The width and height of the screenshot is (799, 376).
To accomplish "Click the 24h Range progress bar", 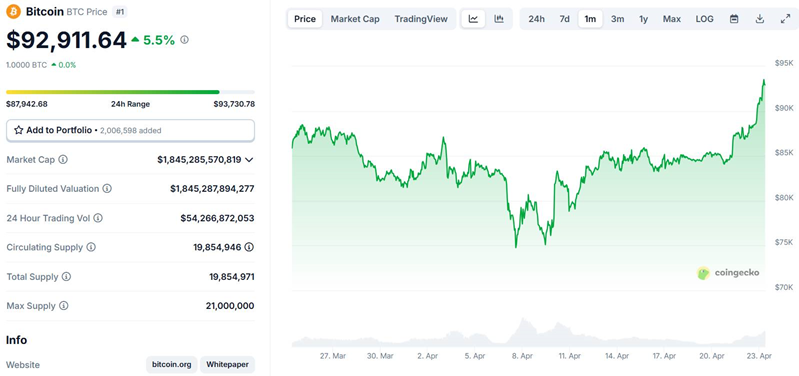I will tap(130, 92).
